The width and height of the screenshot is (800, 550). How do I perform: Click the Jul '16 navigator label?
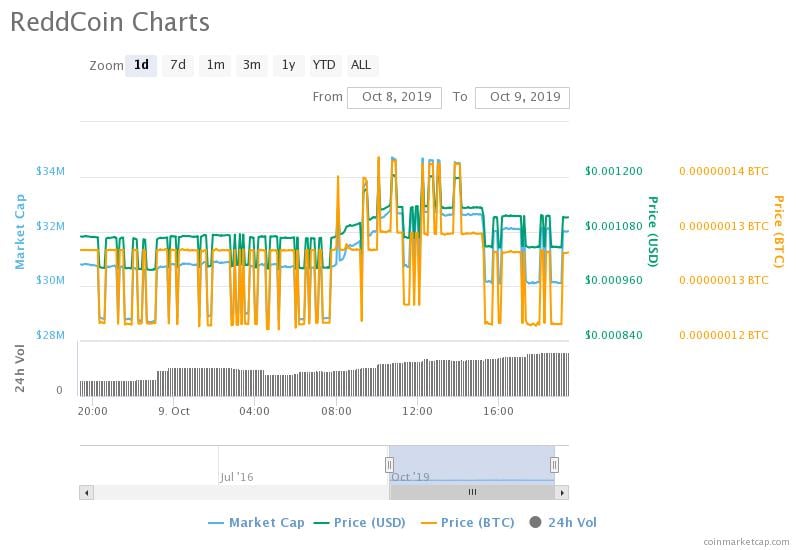pos(236,477)
